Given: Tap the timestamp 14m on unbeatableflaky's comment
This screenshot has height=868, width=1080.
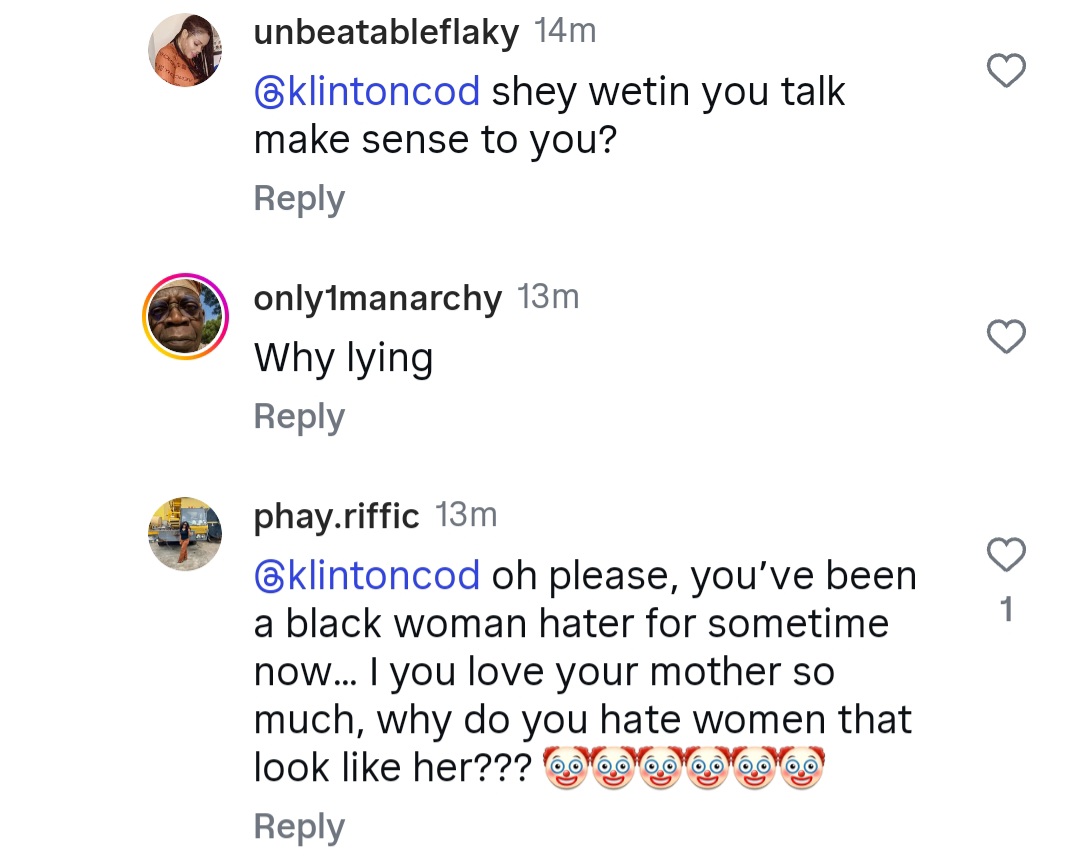Looking at the screenshot, I should (564, 30).
